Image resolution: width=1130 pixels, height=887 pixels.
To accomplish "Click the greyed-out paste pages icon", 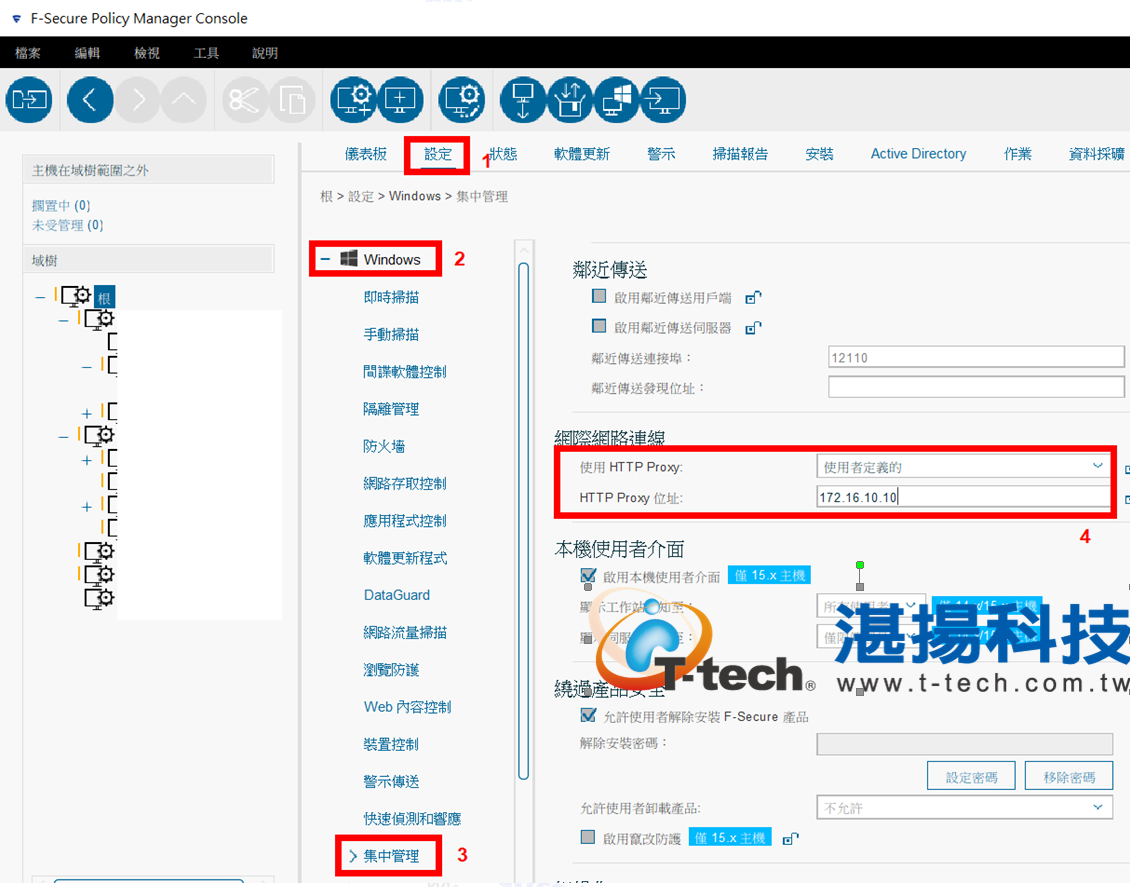I will point(292,99).
